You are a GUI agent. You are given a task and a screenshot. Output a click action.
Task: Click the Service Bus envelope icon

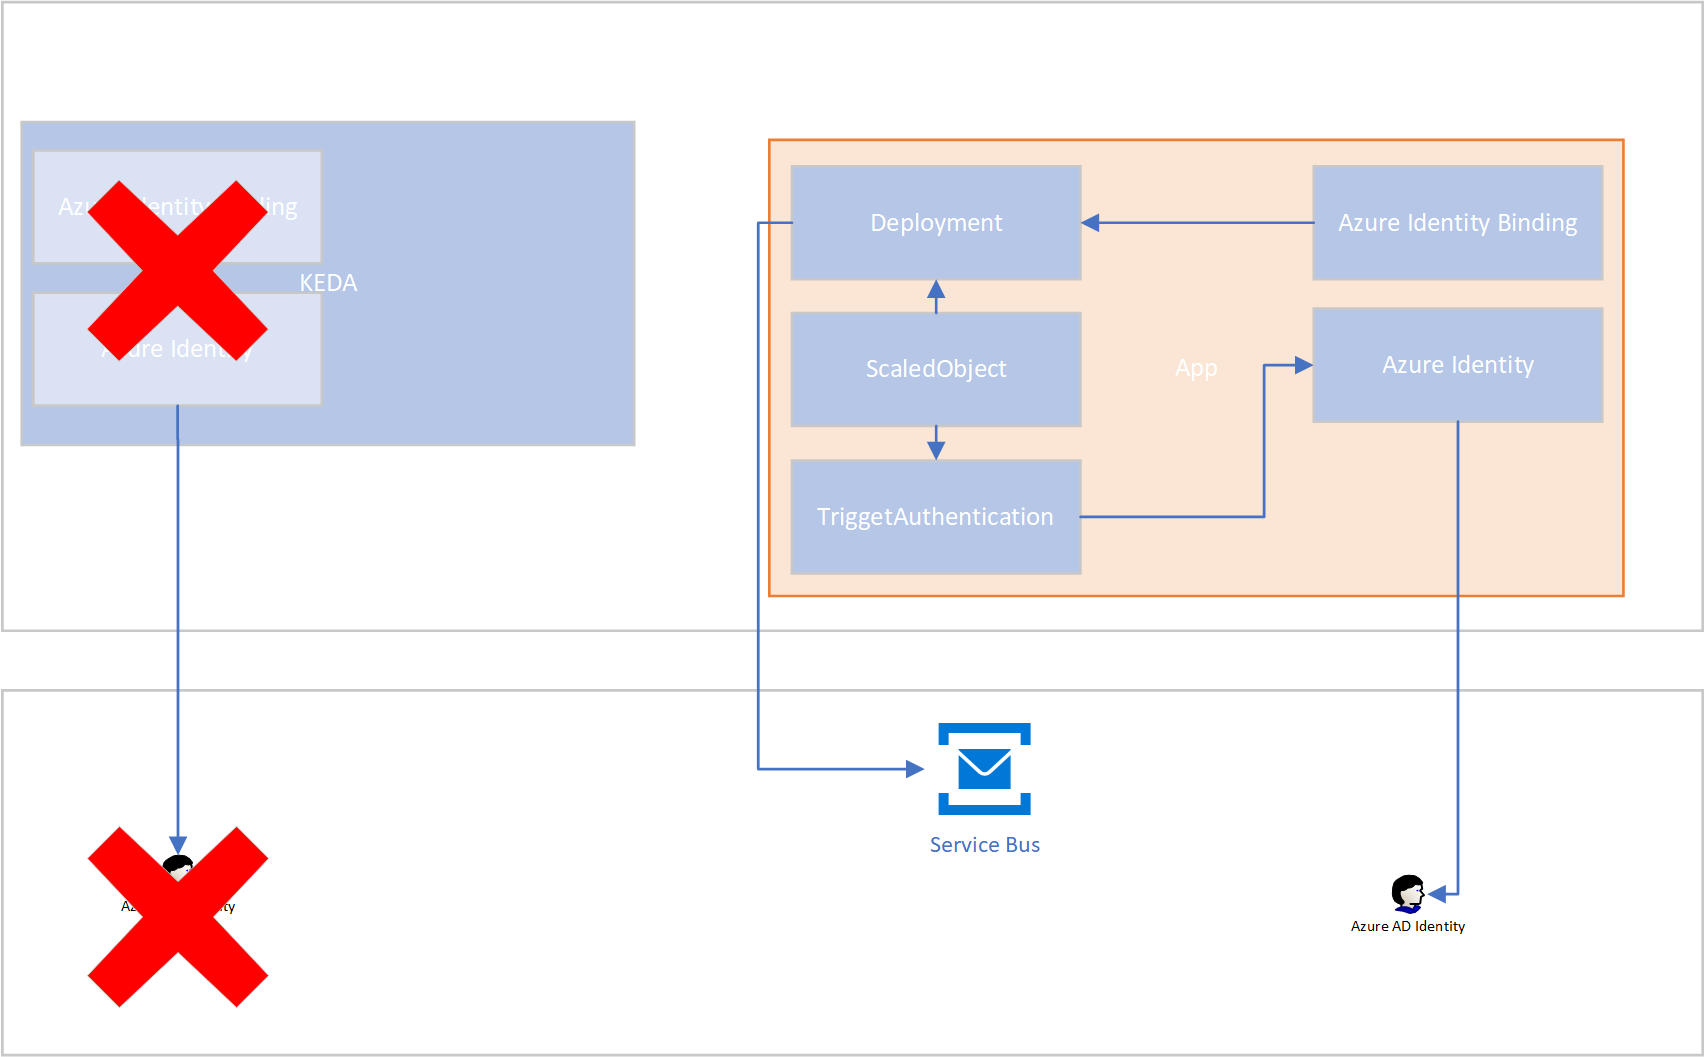(984, 768)
